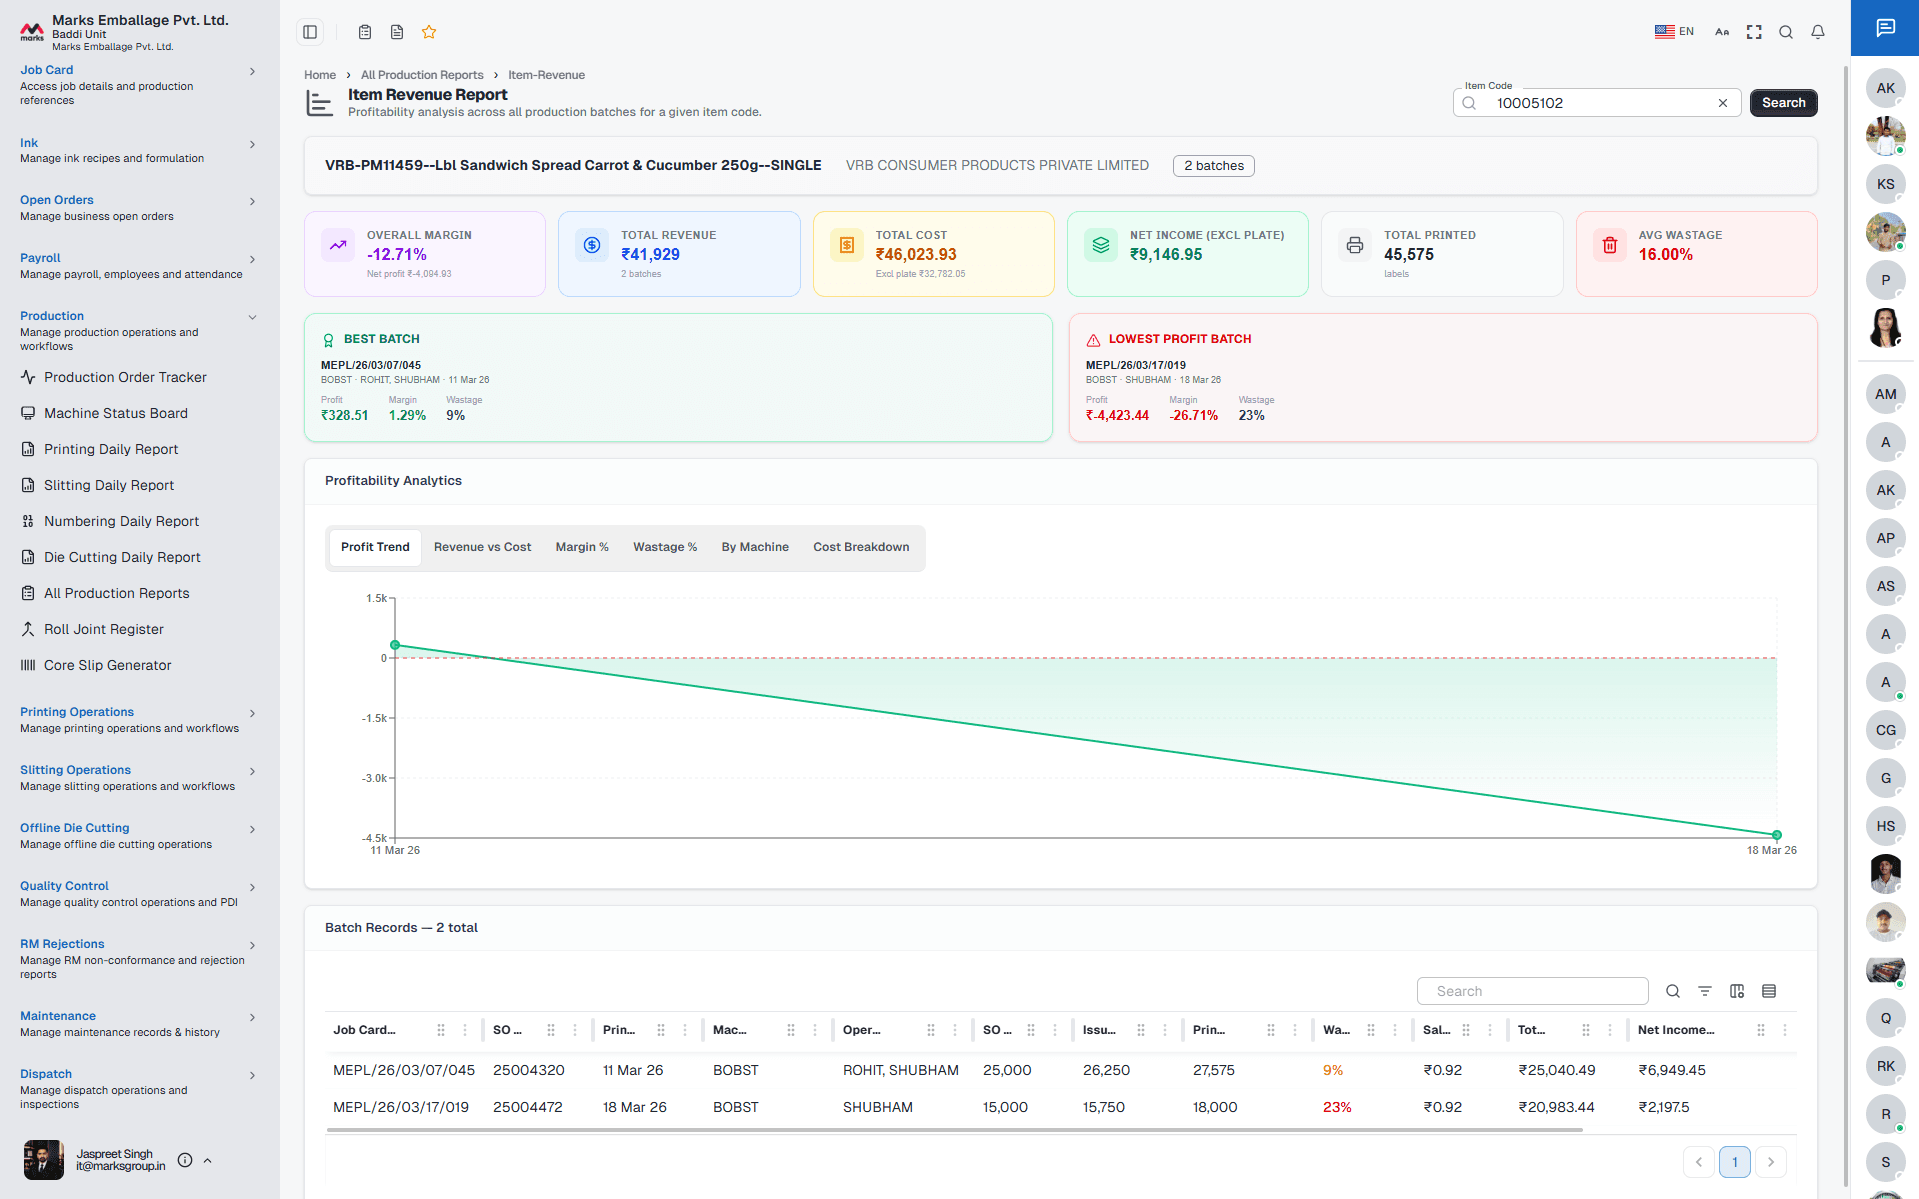Click the font size Aa icon
The image size is (1919, 1199).
1722,32
